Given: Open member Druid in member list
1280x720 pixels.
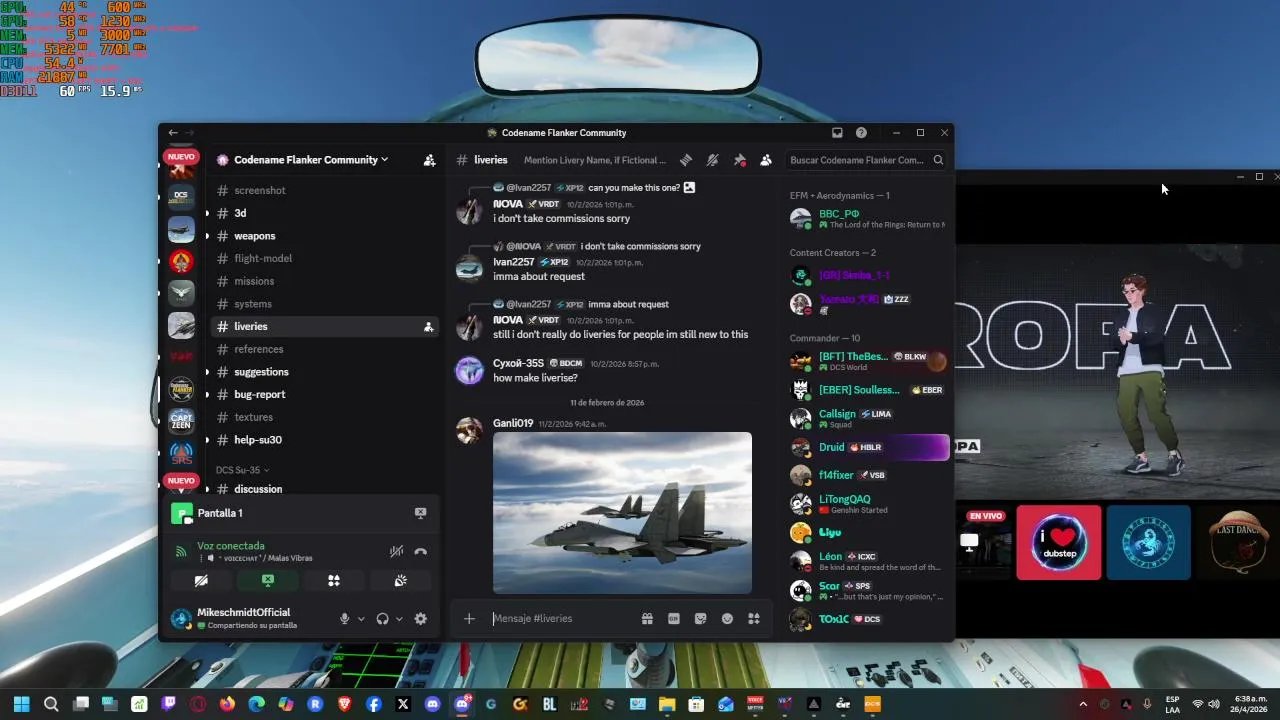Looking at the screenshot, I should (x=866, y=447).
